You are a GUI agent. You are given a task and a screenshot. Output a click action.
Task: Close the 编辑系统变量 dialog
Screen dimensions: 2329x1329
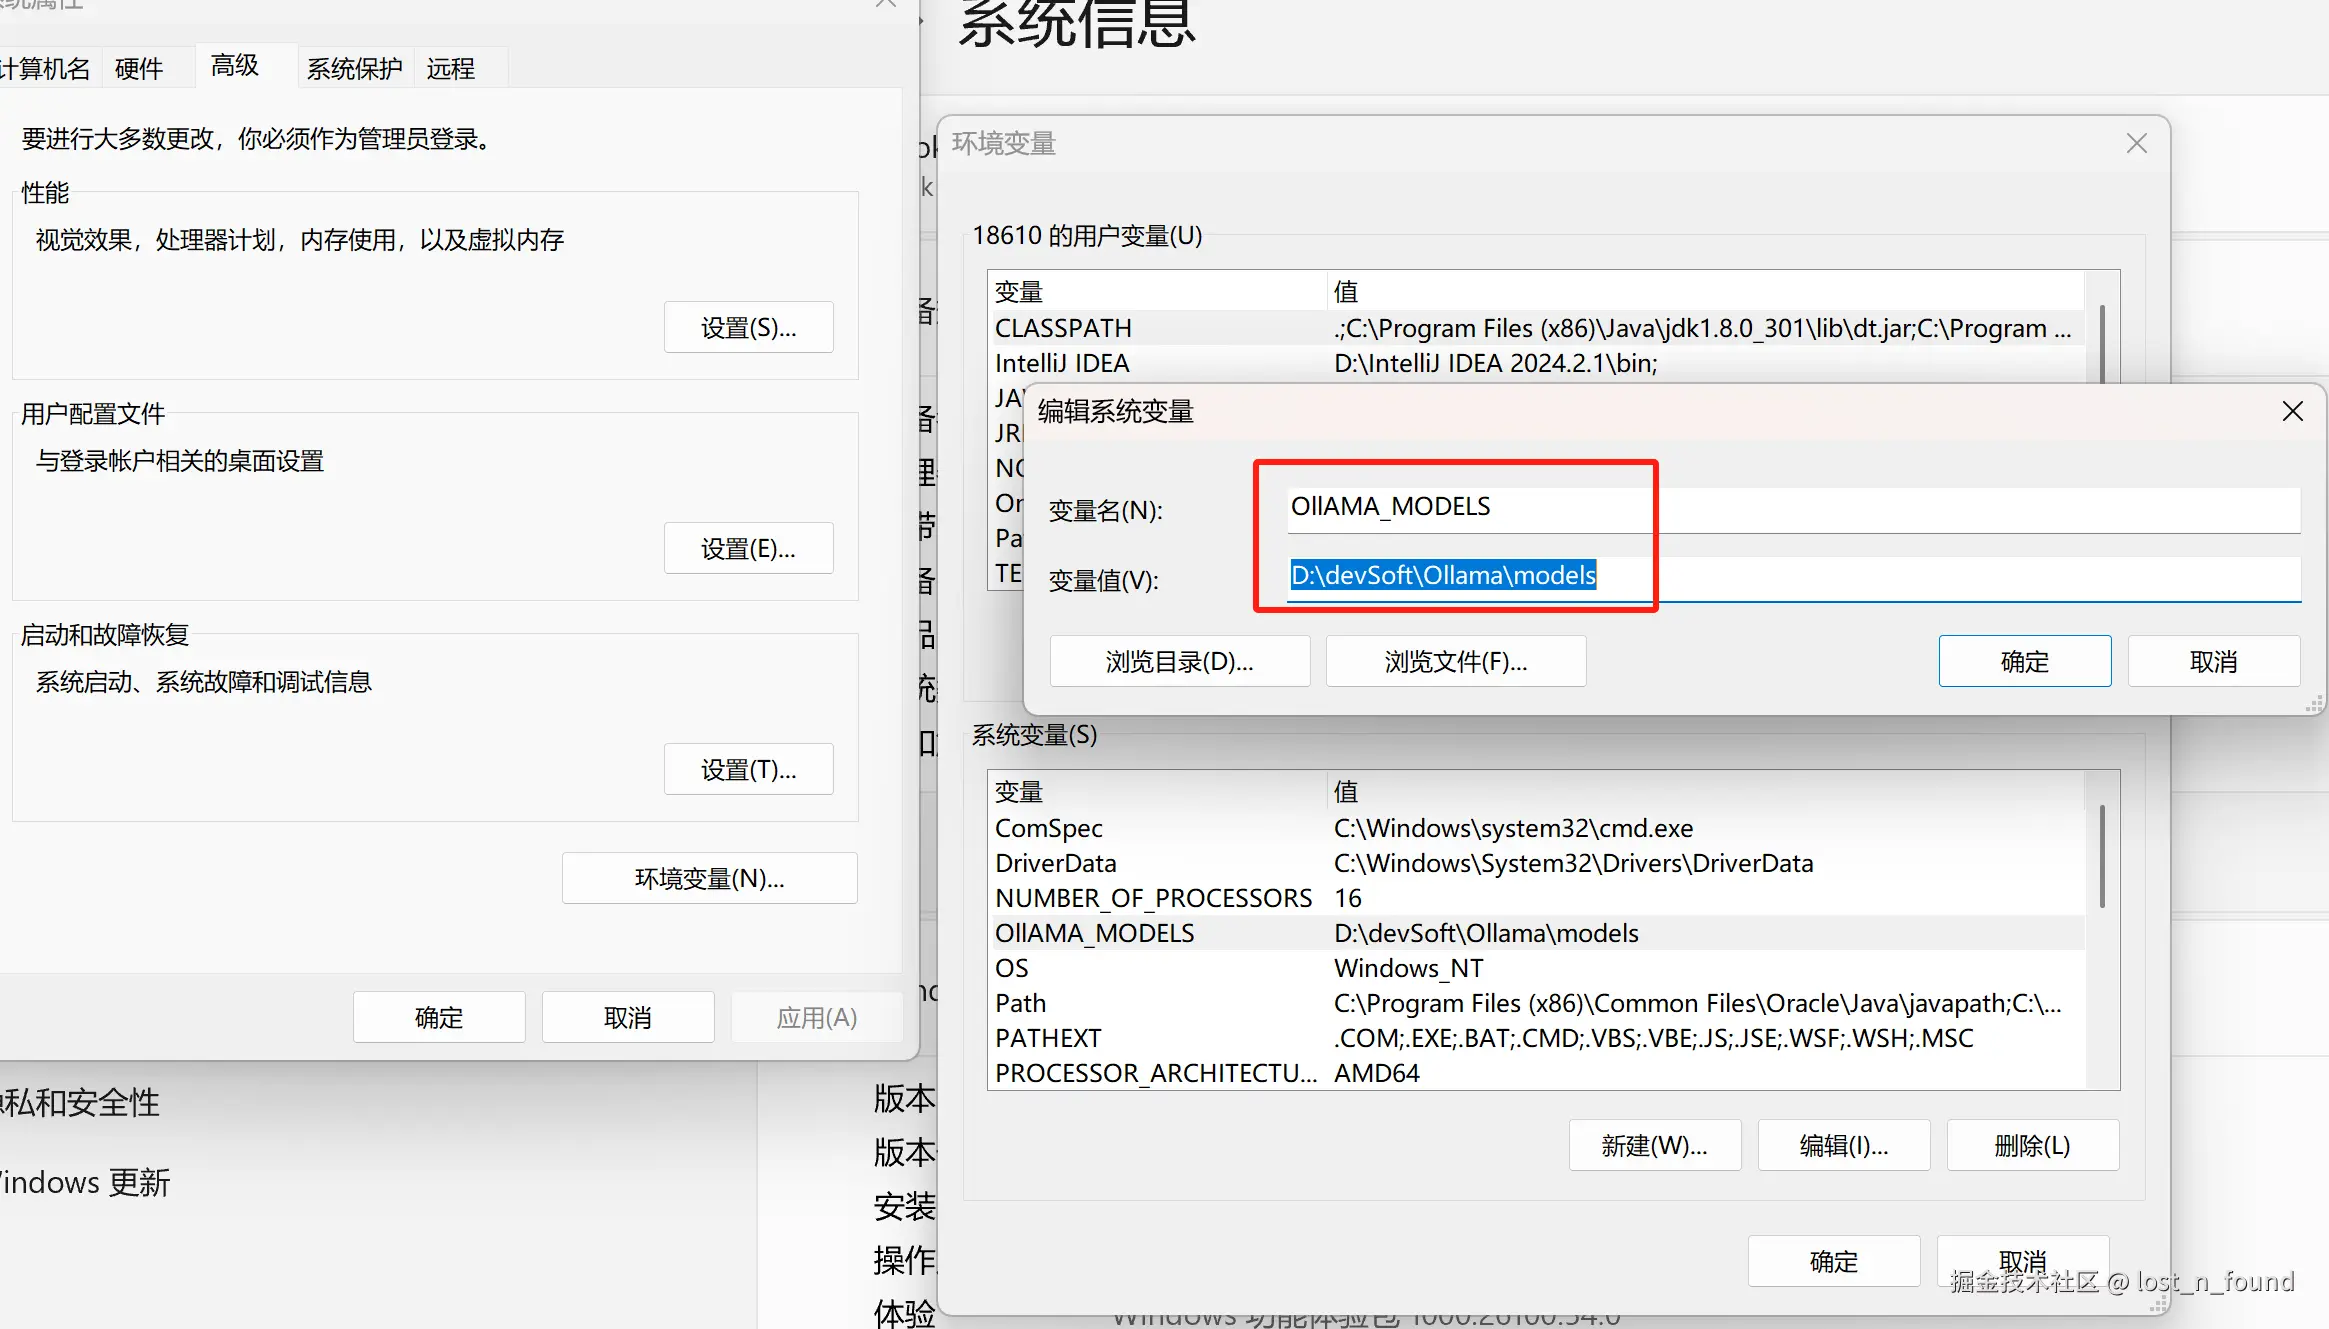pos(2292,412)
